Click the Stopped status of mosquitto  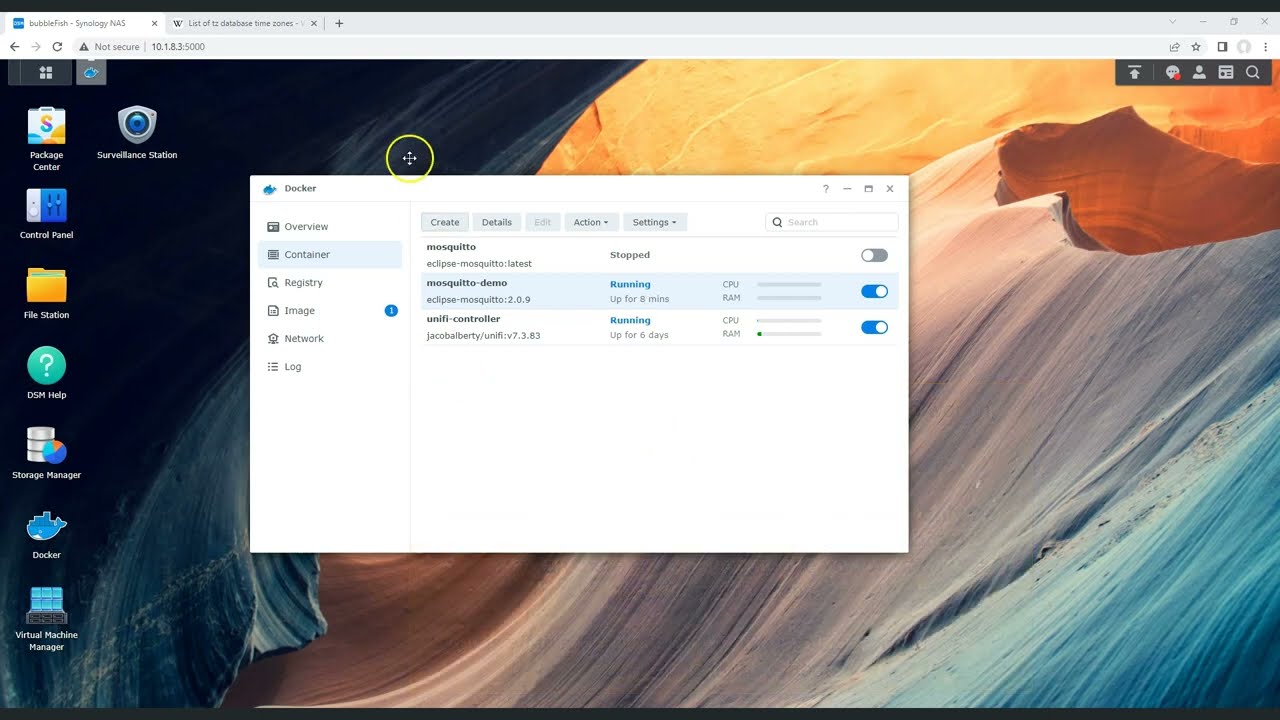point(630,255)
